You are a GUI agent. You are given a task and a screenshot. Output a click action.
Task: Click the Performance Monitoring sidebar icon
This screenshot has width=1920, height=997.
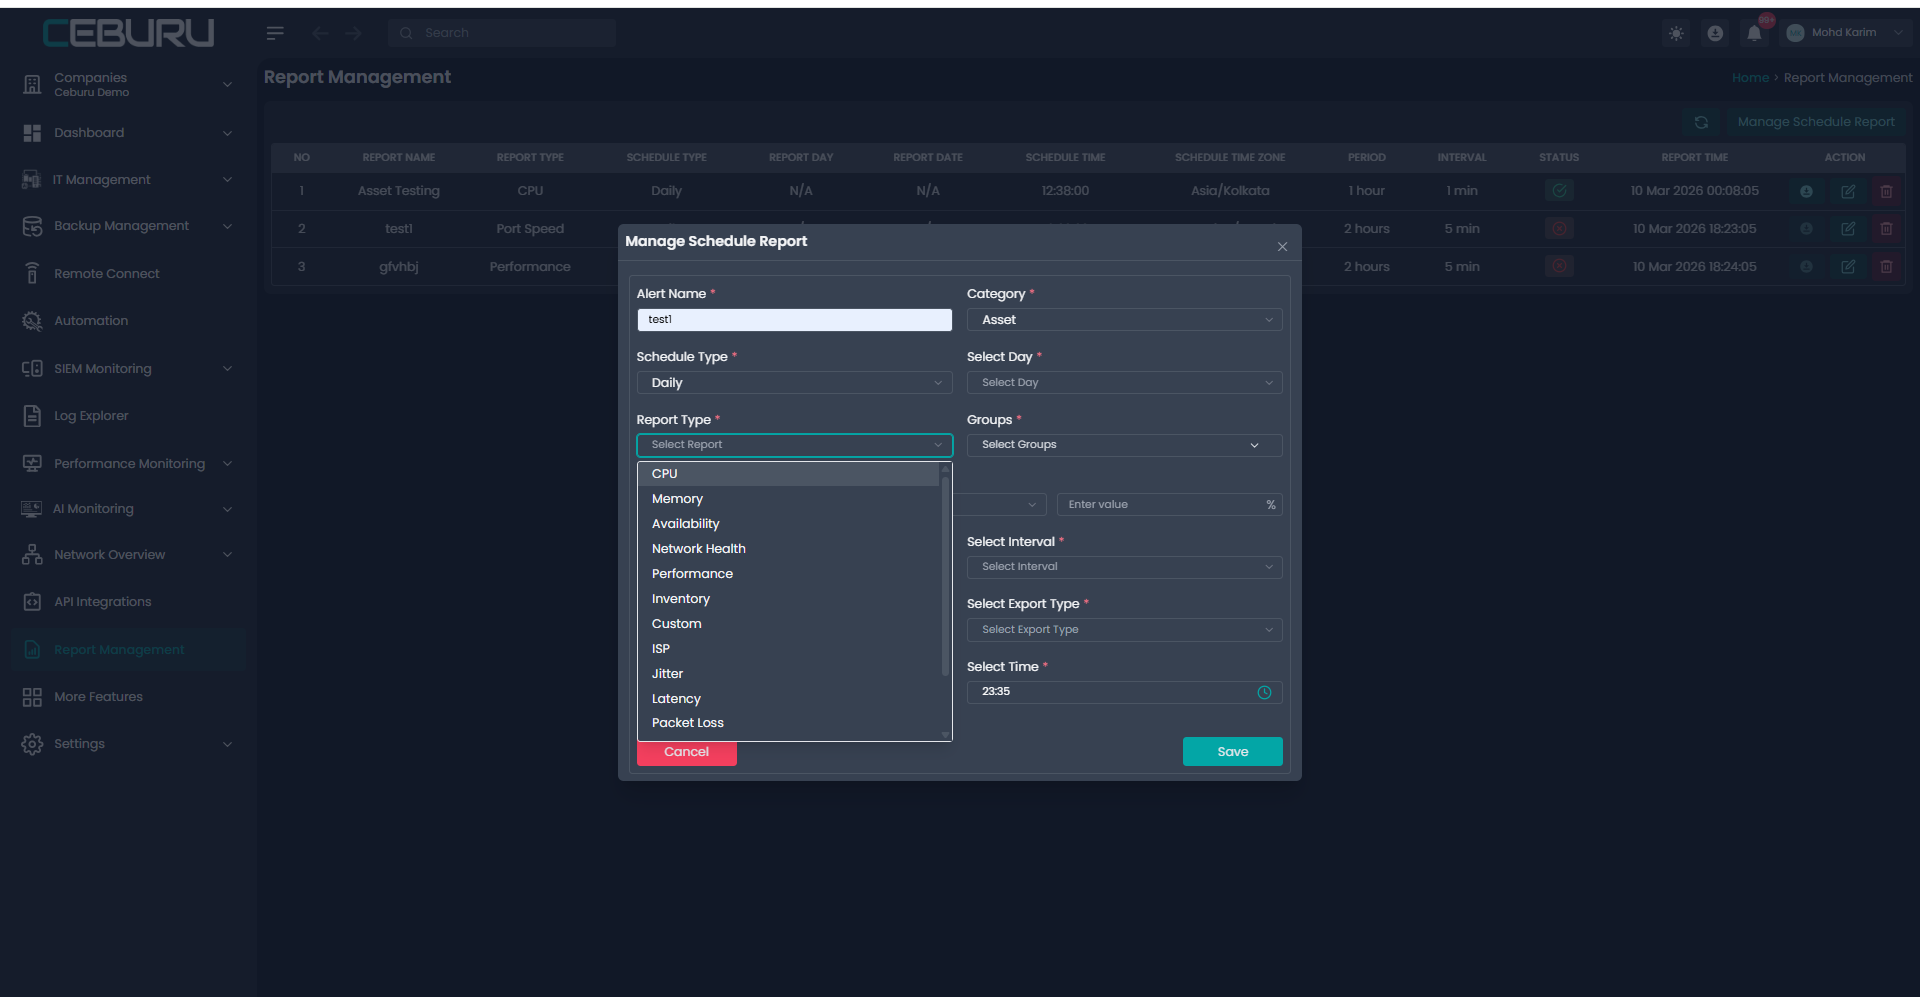click(32, 464)
